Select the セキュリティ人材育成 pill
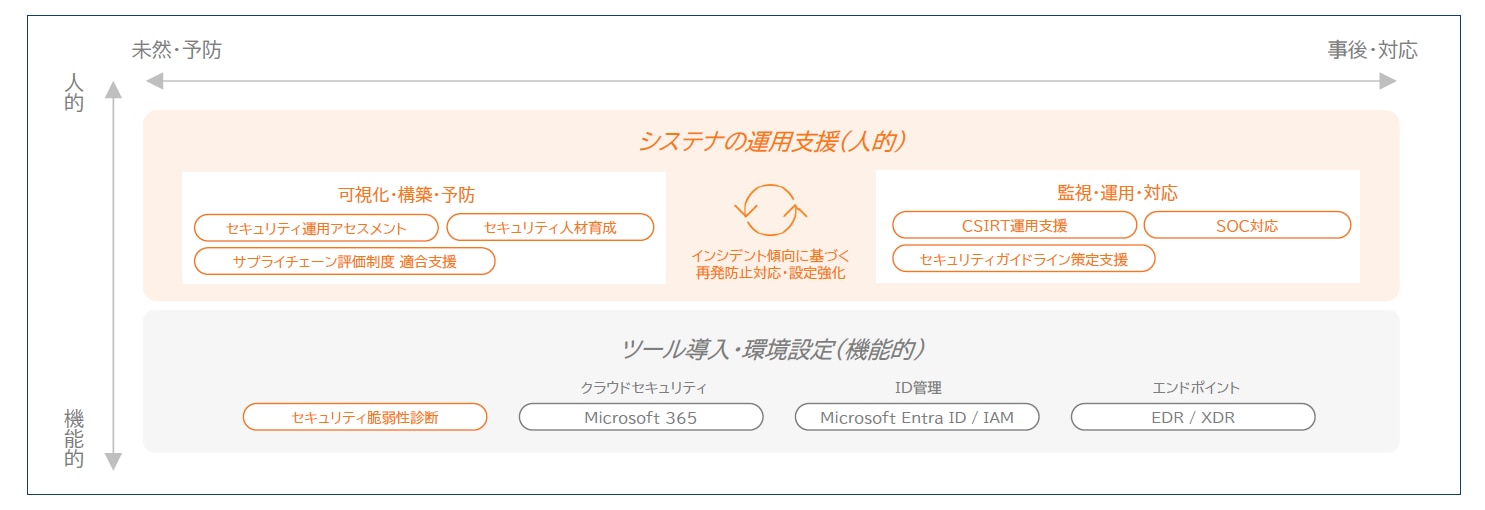1485x510 pixels. 550,228
